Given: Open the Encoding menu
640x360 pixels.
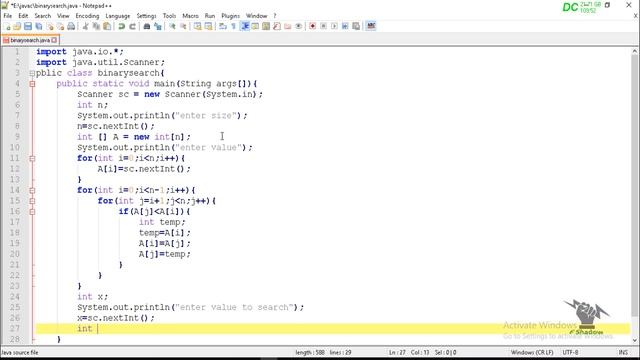Looking at the screenshot, I should (x=87, y=16).
